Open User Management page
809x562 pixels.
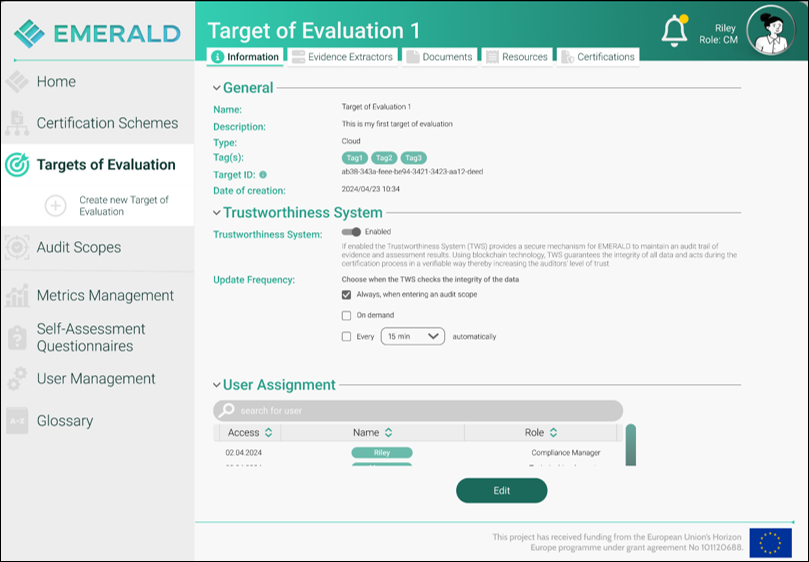(x=96, y=379)
